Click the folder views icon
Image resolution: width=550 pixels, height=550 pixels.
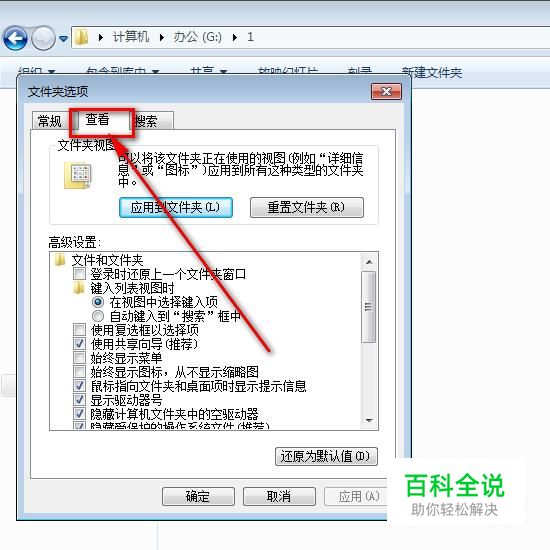coord(78,175)
